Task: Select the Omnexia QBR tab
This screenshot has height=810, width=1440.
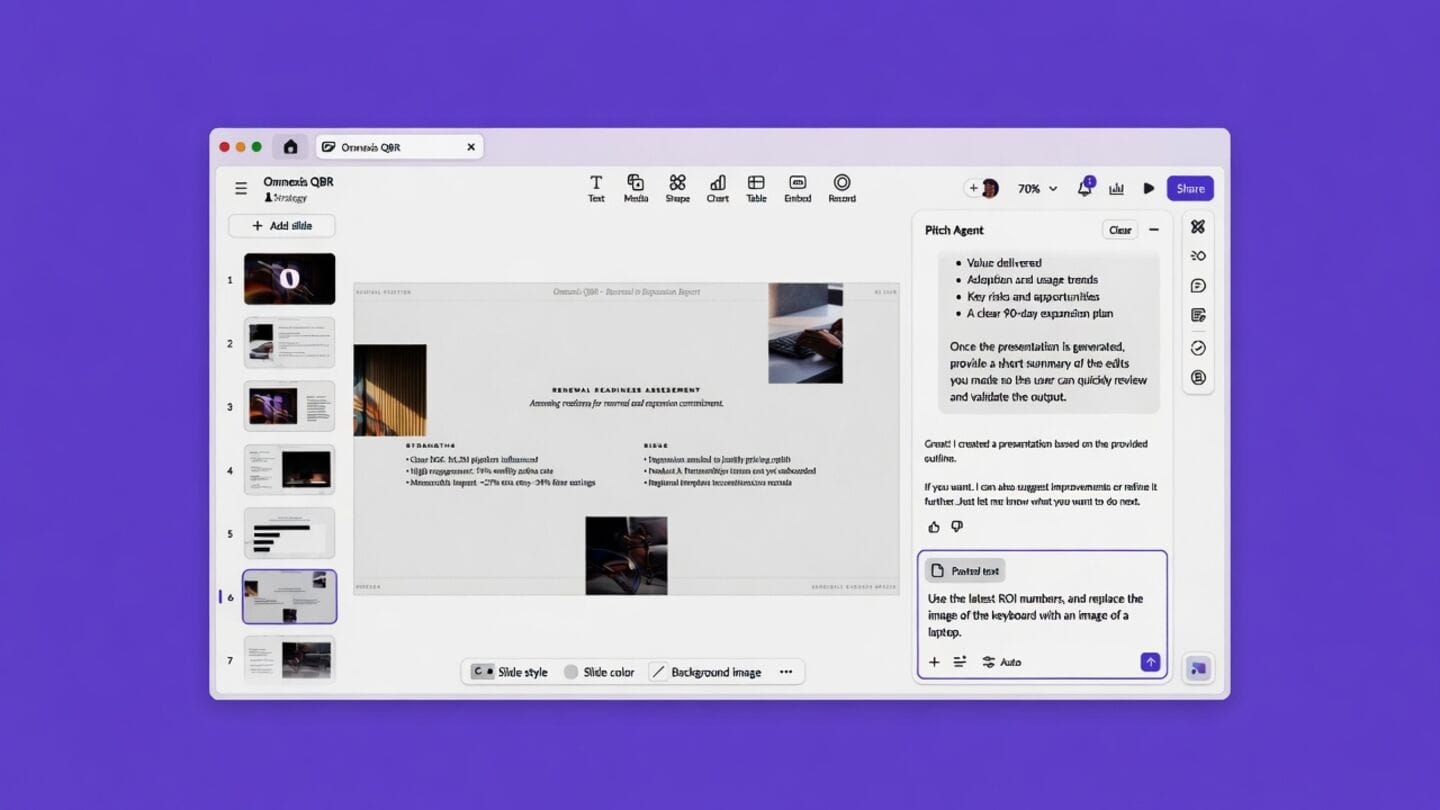Action: pyautogui.click(x=400, y=147)
